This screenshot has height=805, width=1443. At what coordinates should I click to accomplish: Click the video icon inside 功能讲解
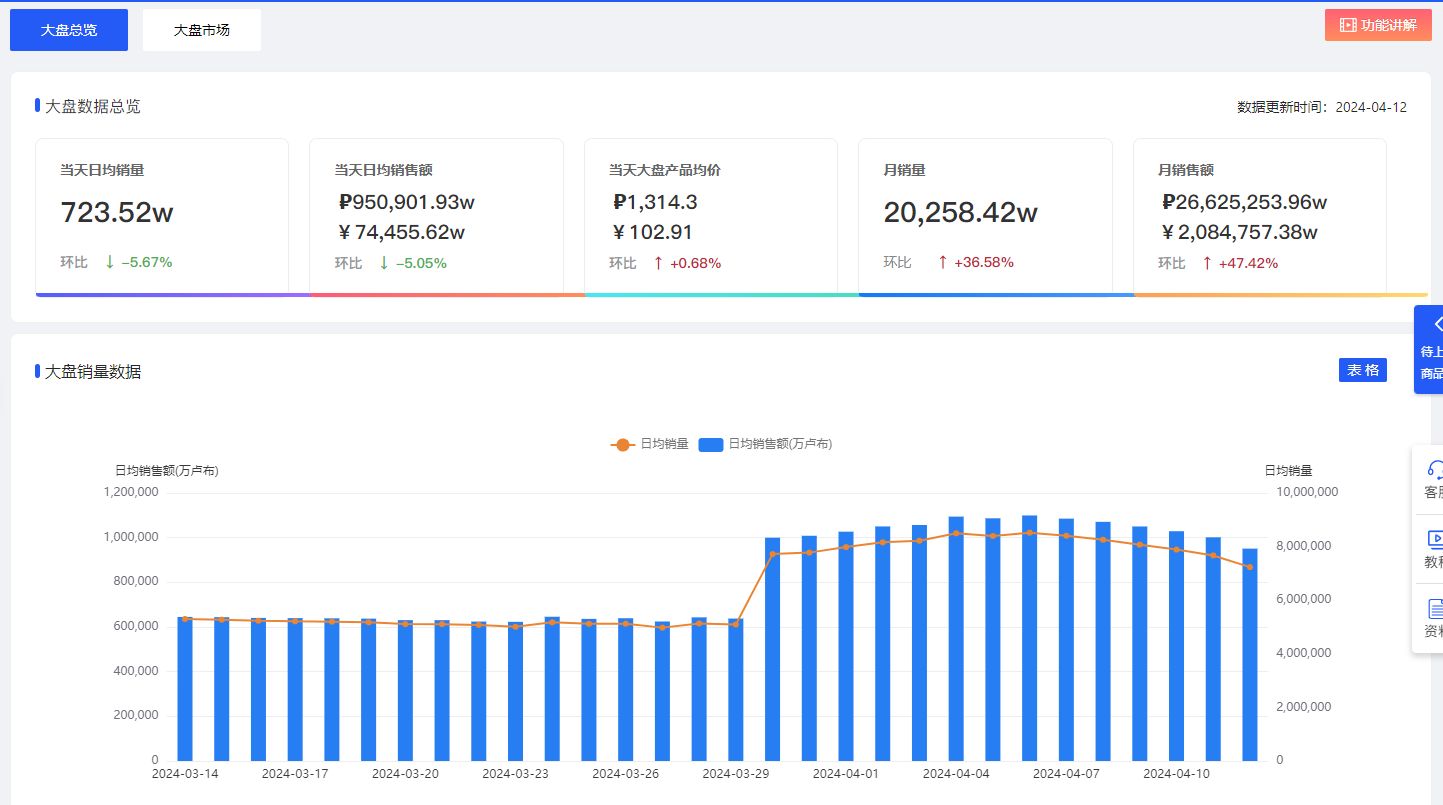1348,25
